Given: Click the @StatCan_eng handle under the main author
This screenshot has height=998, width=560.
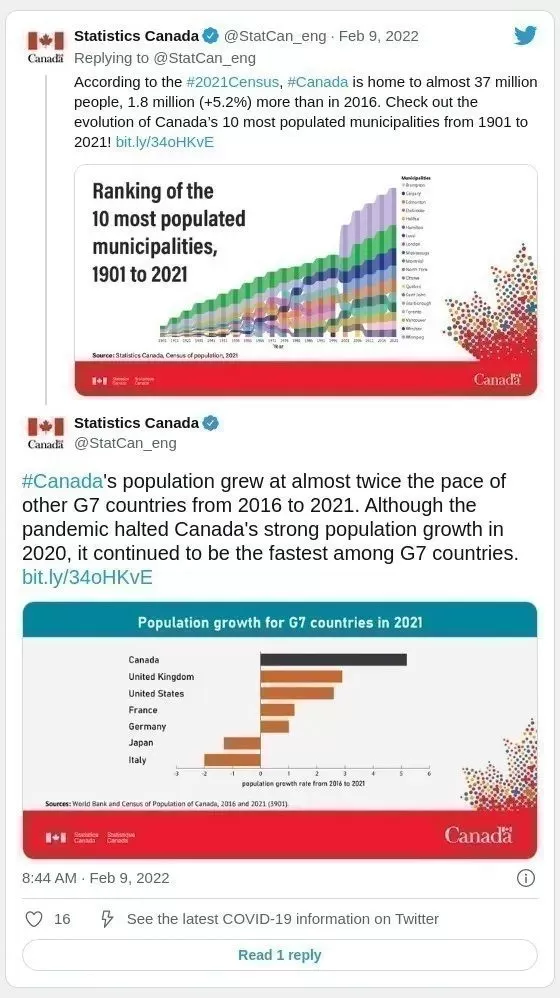Looking at the screenshot, I should [x=125, y=443].
